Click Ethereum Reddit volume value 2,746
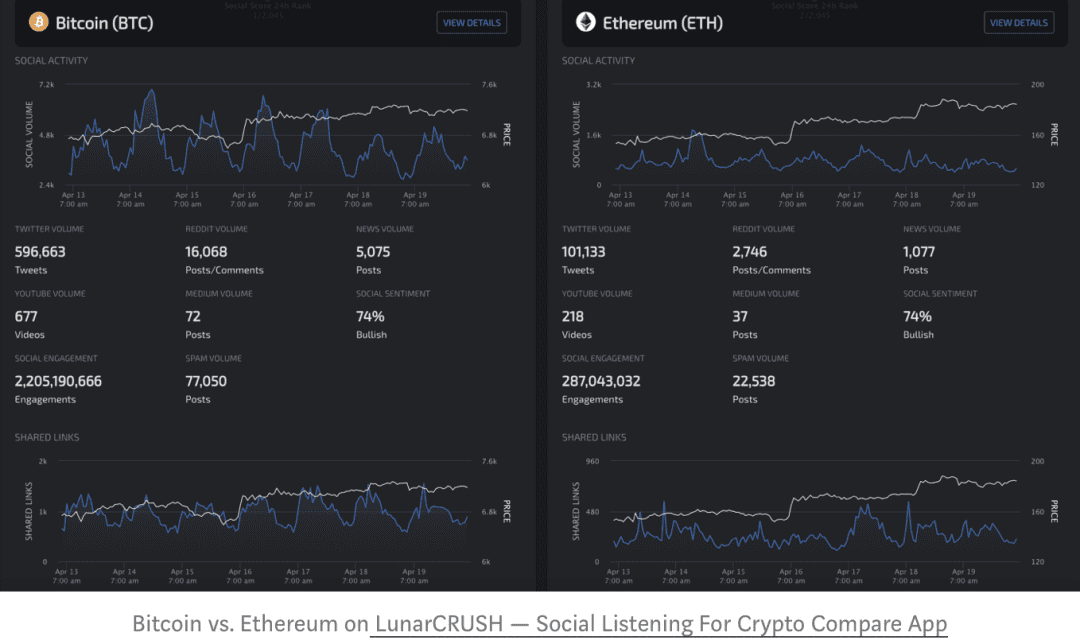This screenshot has width=1080, height=644. pos(749,252)
